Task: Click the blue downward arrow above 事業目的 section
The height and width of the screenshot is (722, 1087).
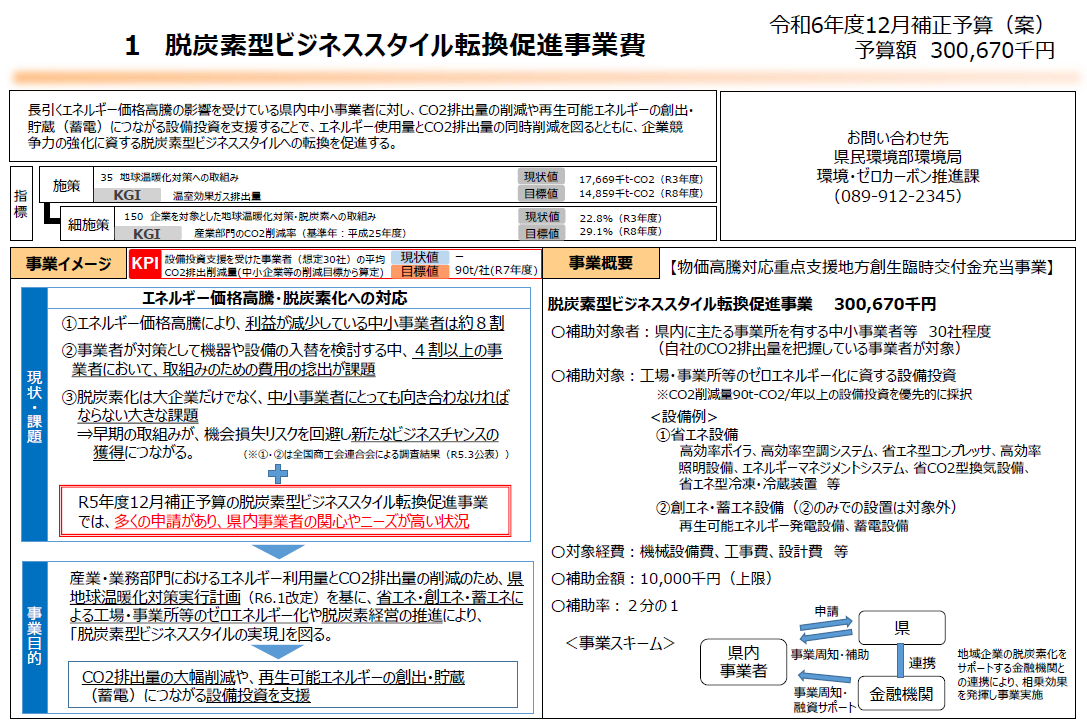Action: [276, 550]
